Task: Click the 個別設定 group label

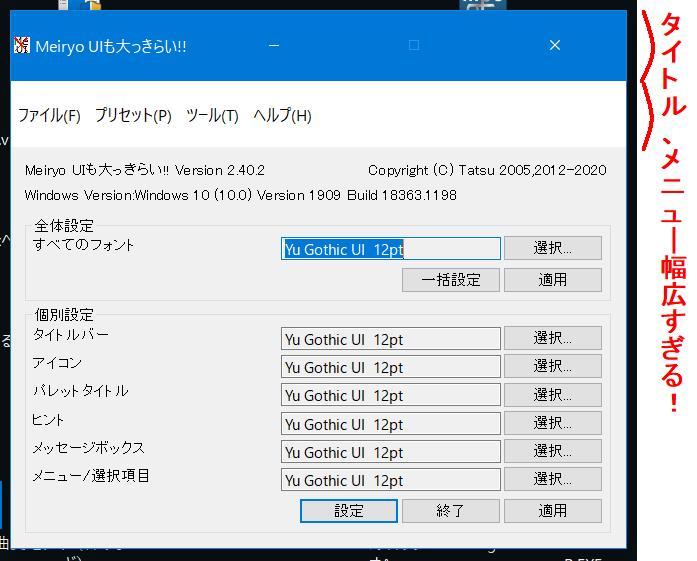Action: point(64,315)
